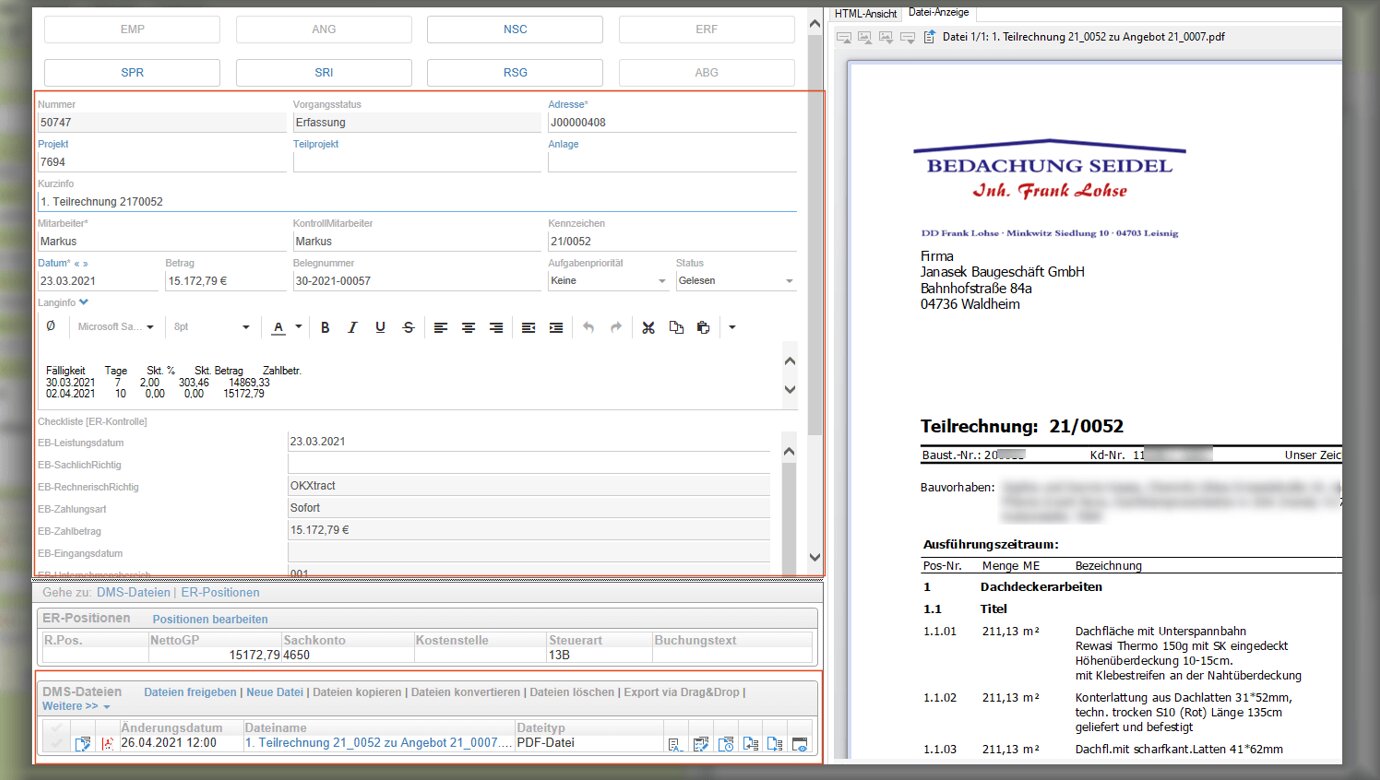
Task: Click into the Kurzinfo text field
Action: pos(416,201)
